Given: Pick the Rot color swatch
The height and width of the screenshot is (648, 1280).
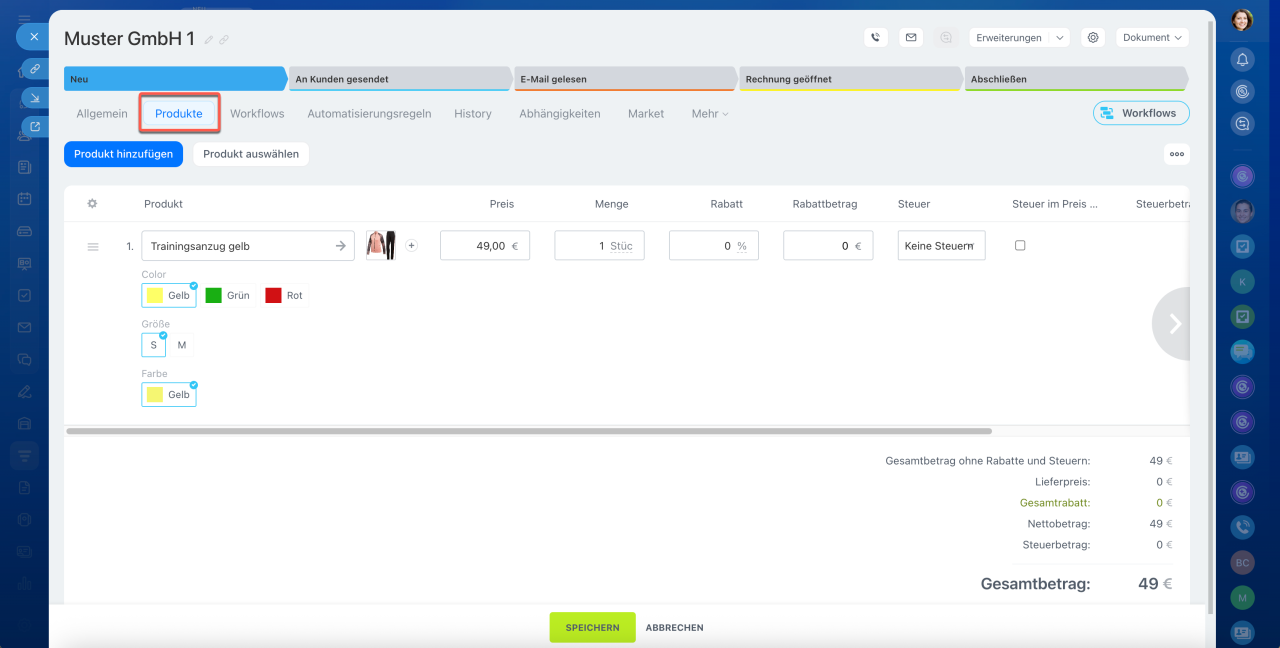Looking at the screenshot, I should click(285, 295).
